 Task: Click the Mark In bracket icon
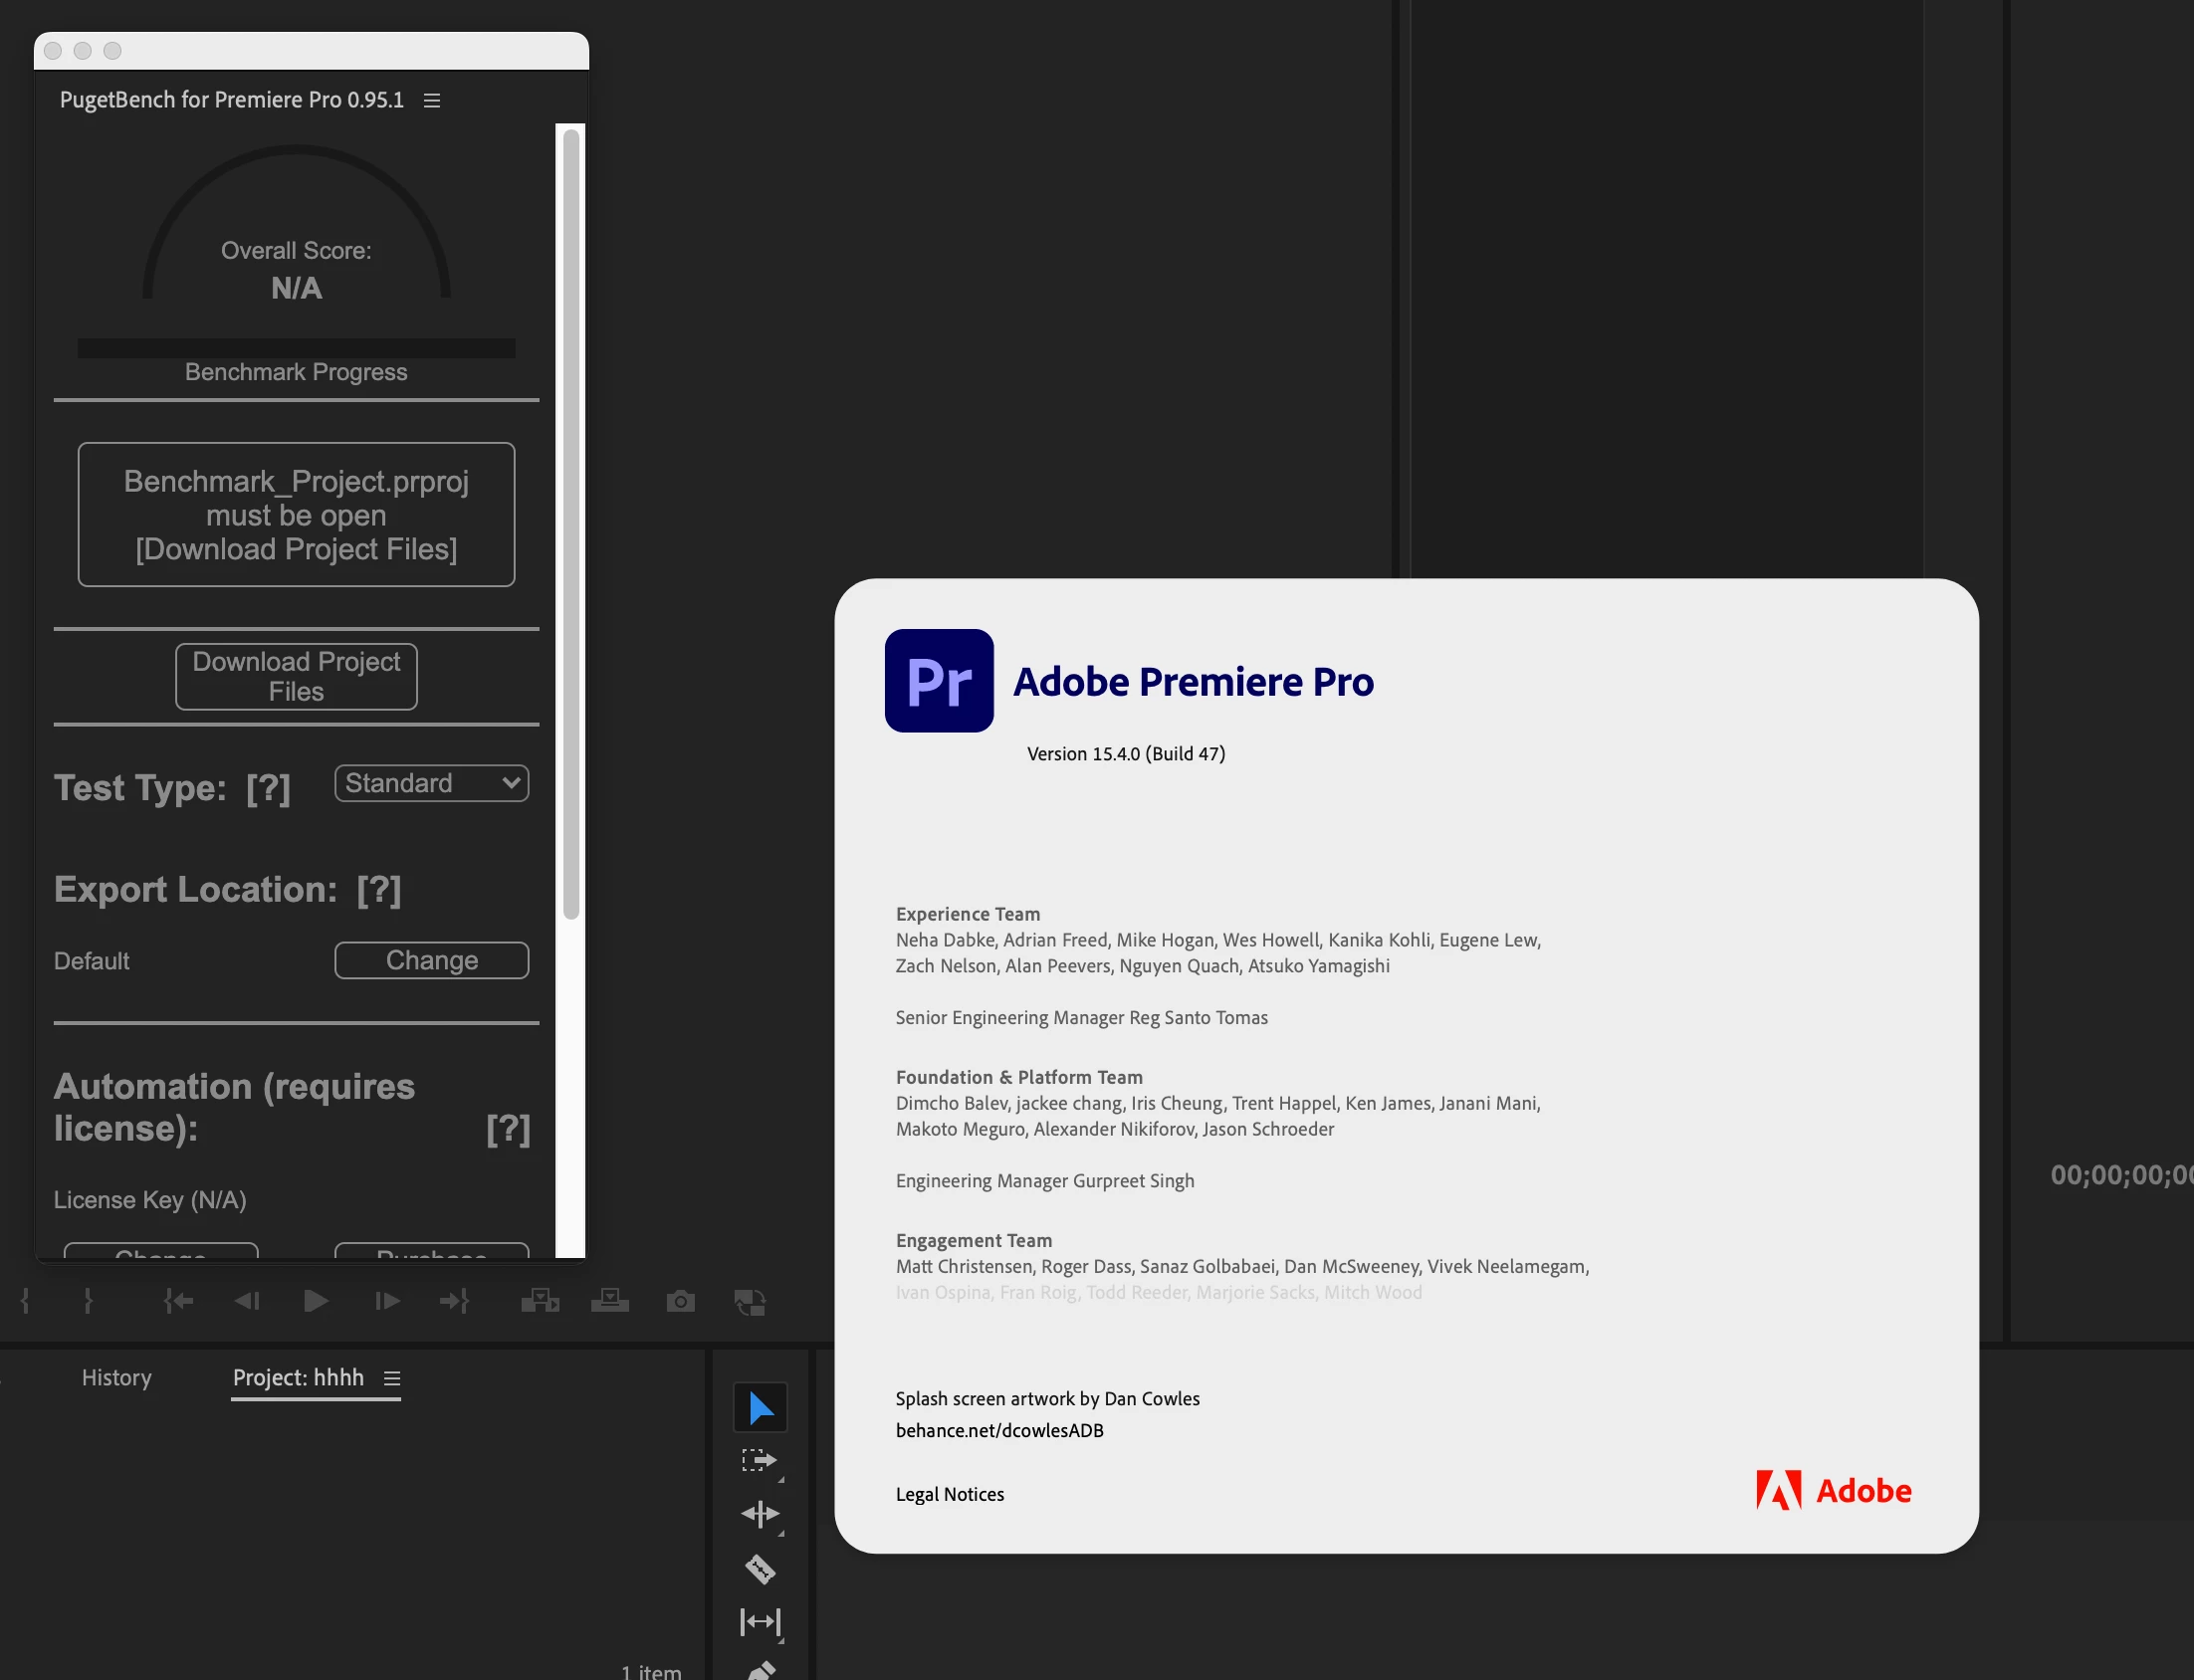tap(25, 1301)
